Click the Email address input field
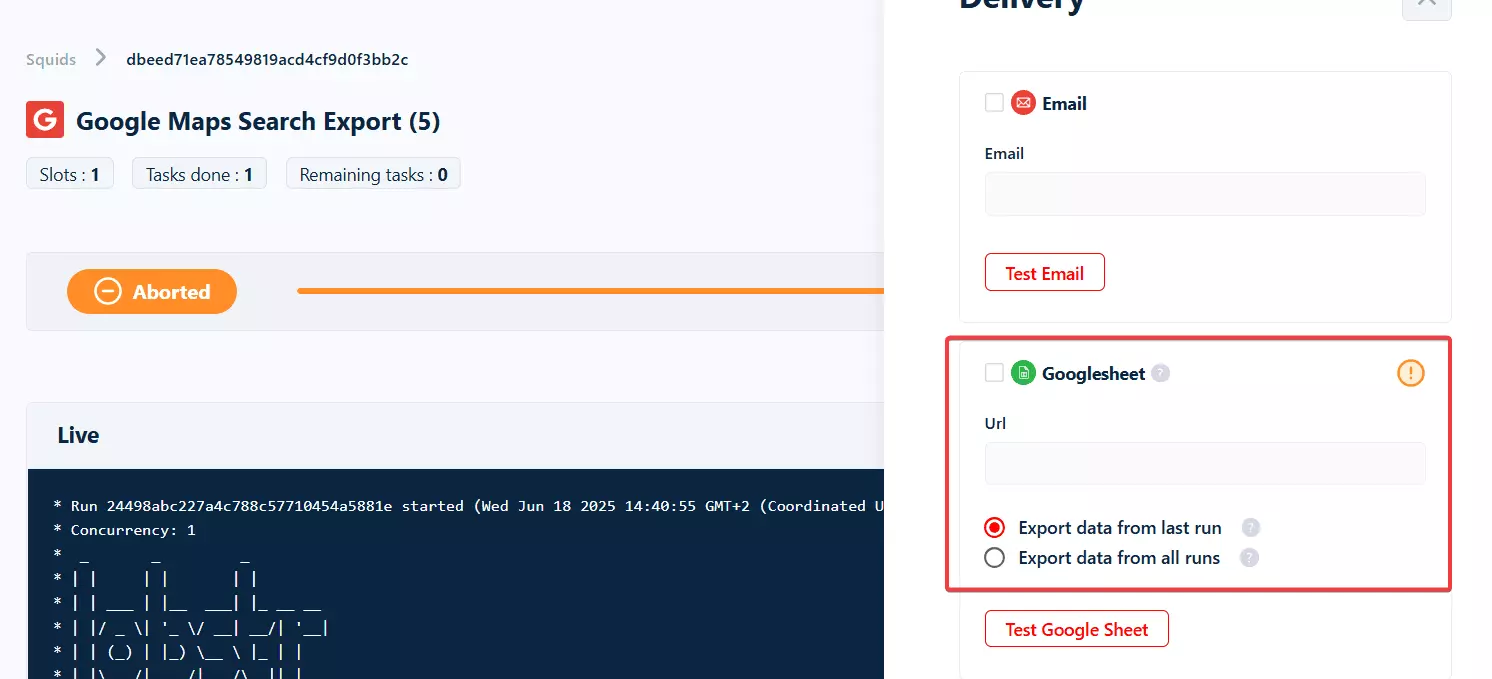1492x679 pixels. [x=1205, y=194]
